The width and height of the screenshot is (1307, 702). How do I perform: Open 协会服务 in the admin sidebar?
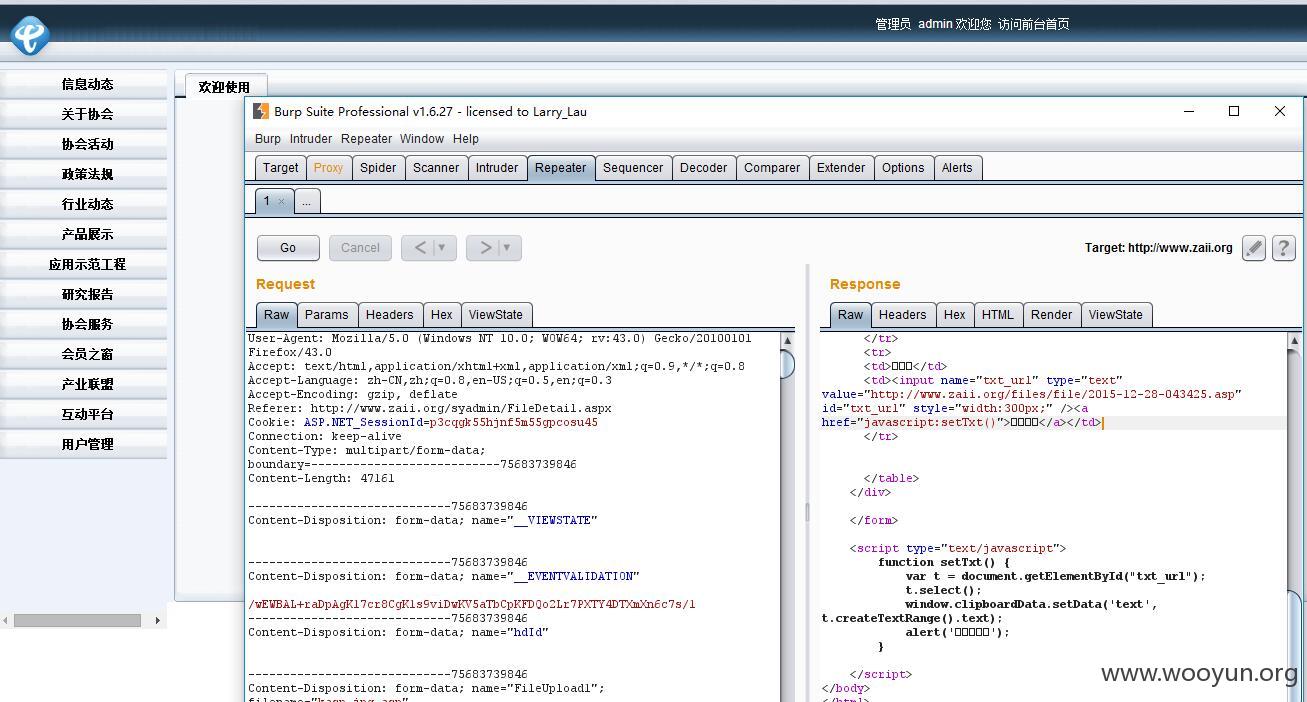[84, 324]
